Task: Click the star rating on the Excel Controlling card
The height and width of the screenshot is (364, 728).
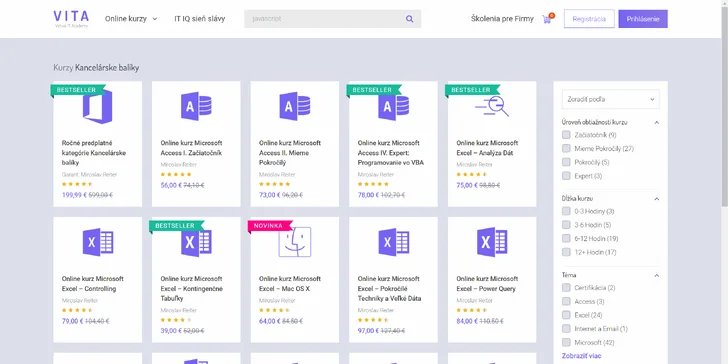Action: [77, 311]
